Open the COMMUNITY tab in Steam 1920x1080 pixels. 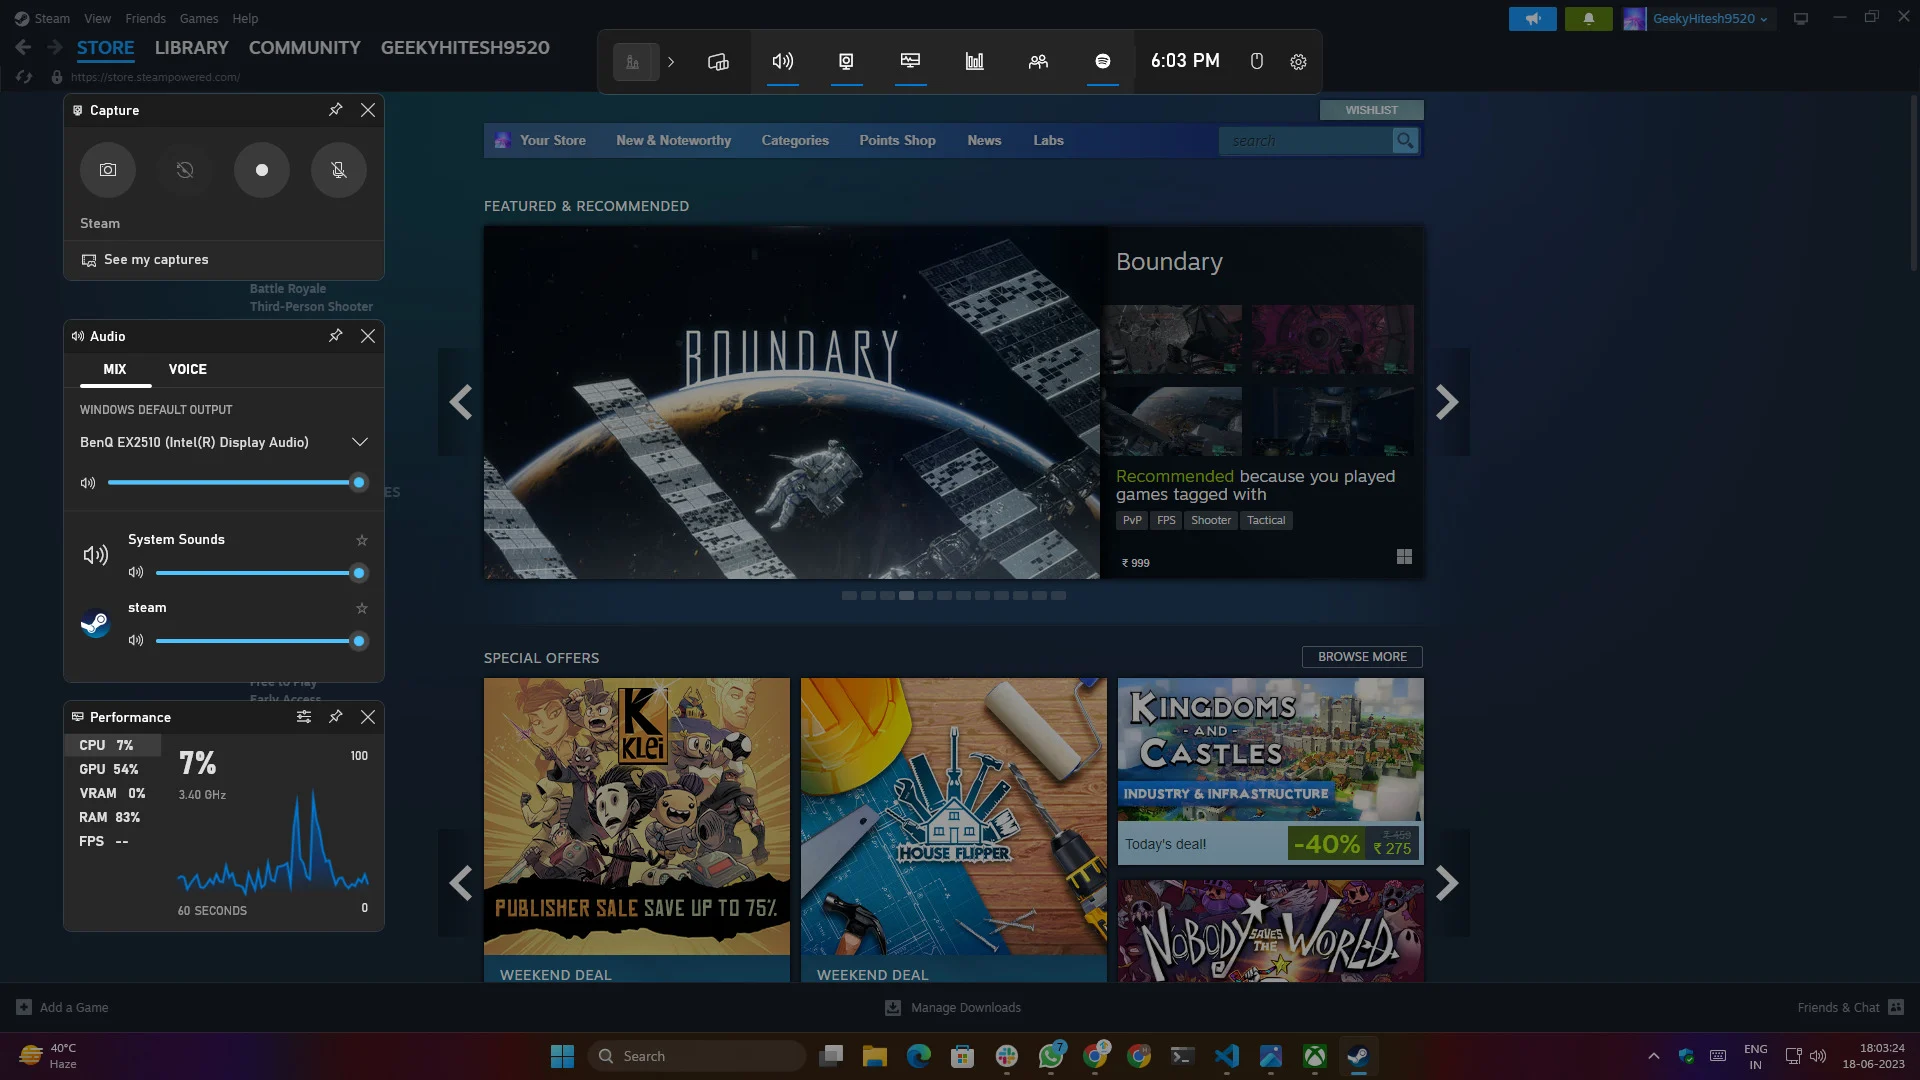pos(305,48)
